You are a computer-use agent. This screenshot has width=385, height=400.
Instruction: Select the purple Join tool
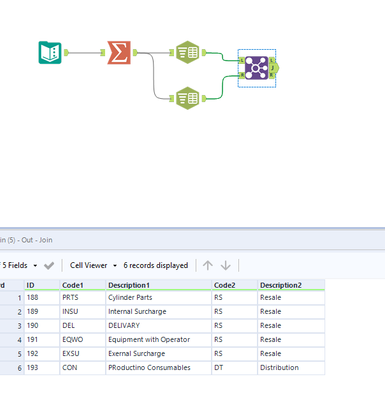pos(256,68)
